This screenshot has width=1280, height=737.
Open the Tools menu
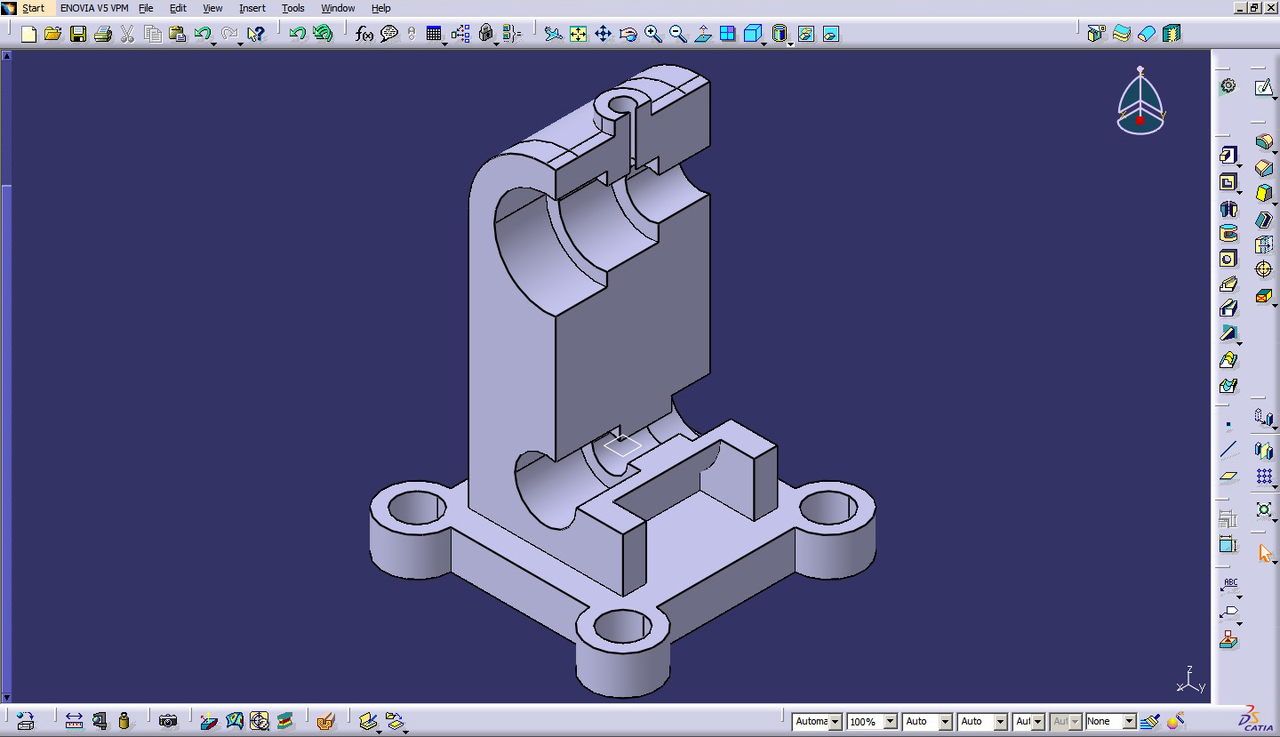[x=293, y=8]
